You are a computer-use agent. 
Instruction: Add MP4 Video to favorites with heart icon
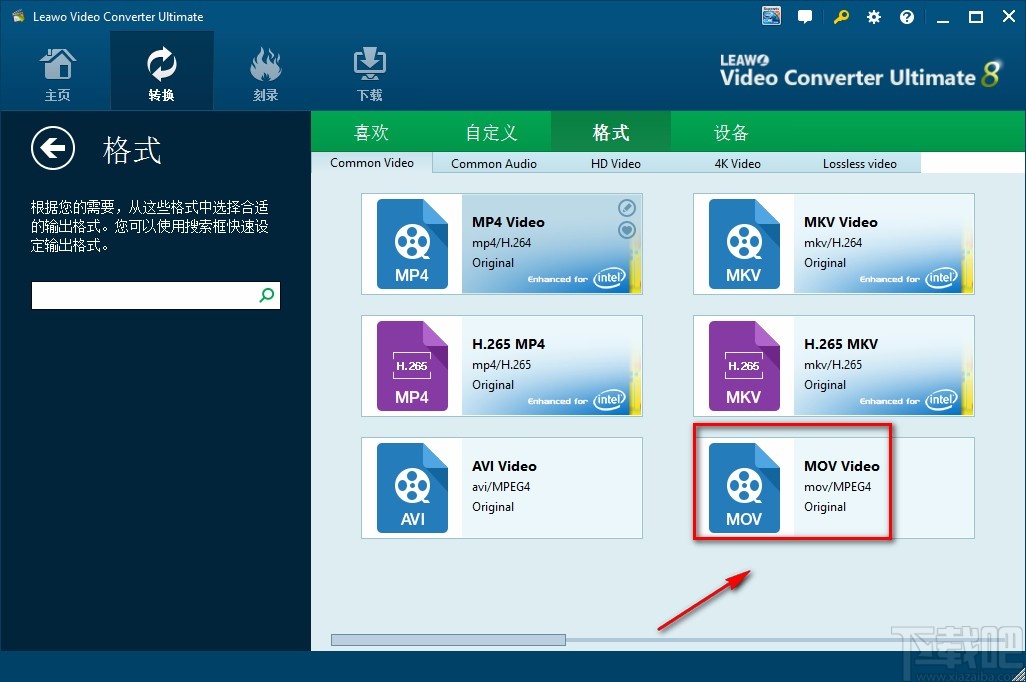627,230
